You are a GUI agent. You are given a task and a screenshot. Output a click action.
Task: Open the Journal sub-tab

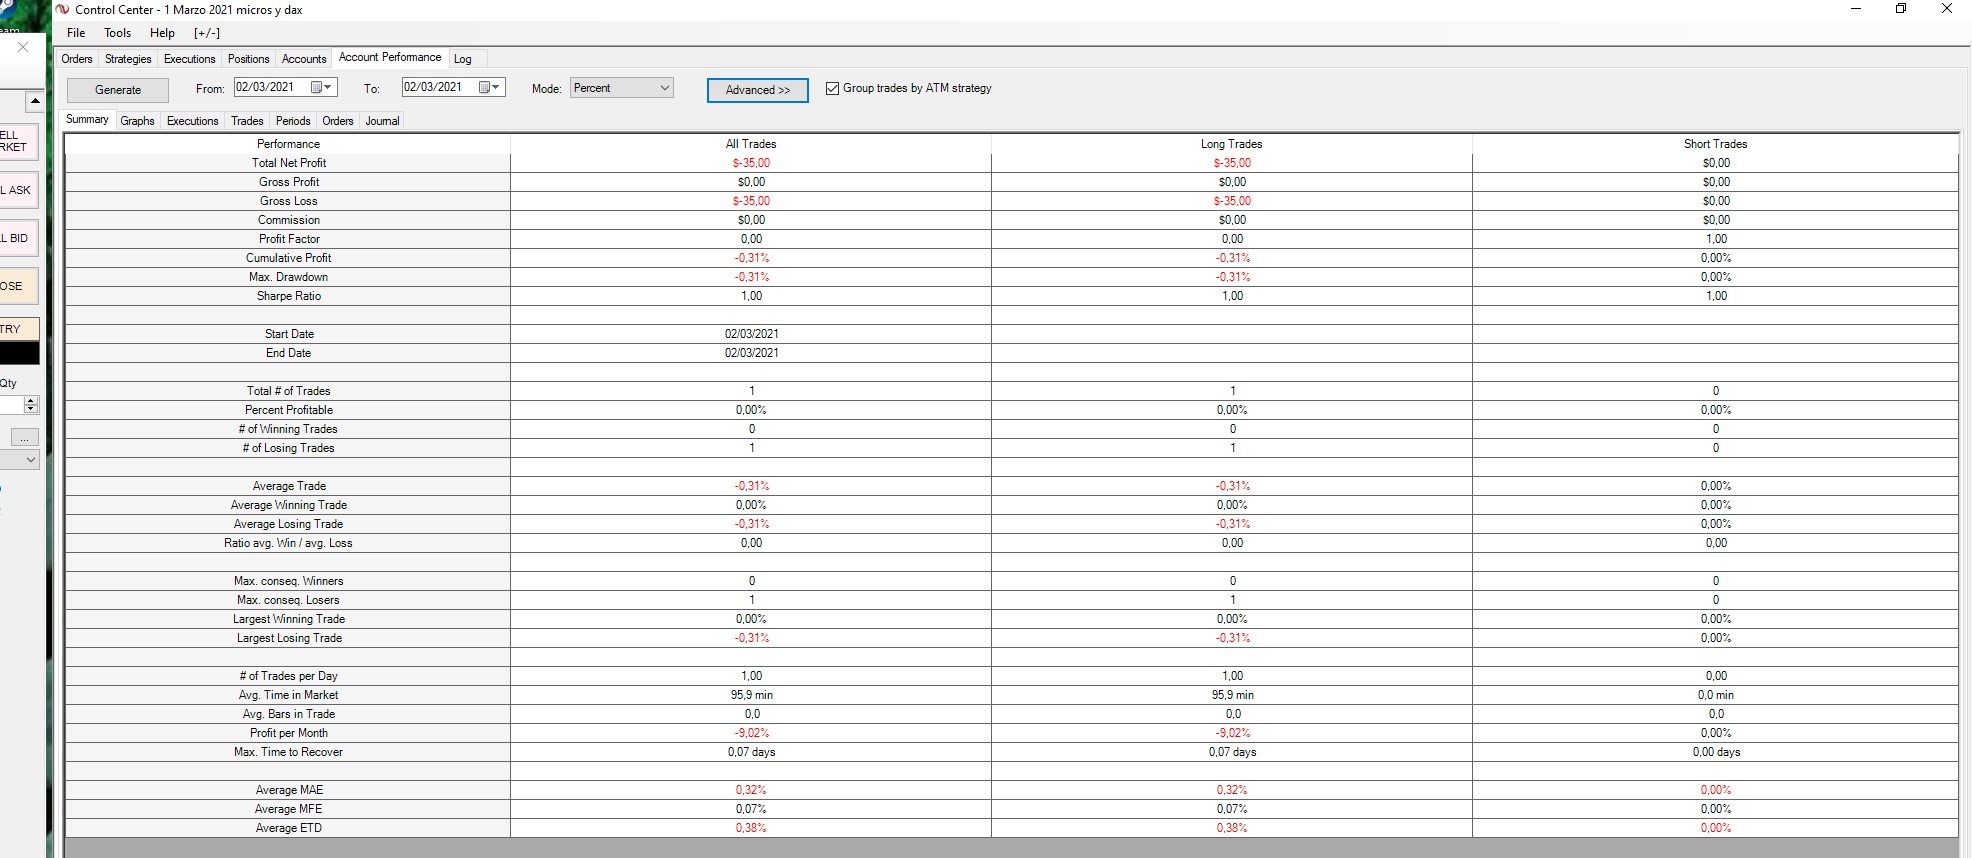point(382,121)
